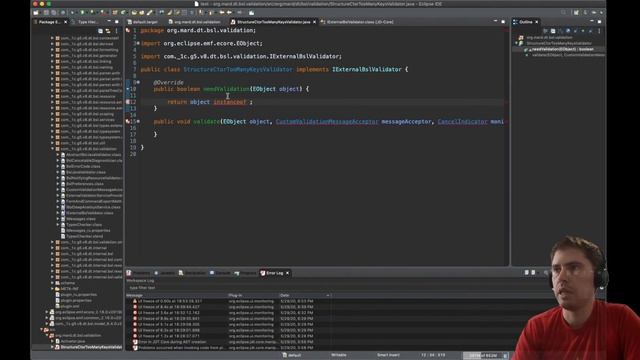Expand BslErrorCode.class in Package Explorer
The width and height of the screenshot is (640, 360).
coord(58,167)
